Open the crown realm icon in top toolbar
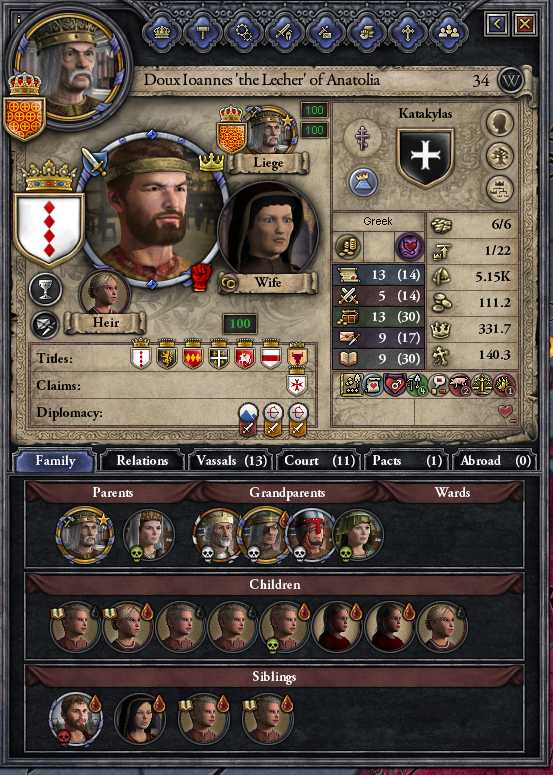Viewport: 553px width, 775px height. (162, 33)
